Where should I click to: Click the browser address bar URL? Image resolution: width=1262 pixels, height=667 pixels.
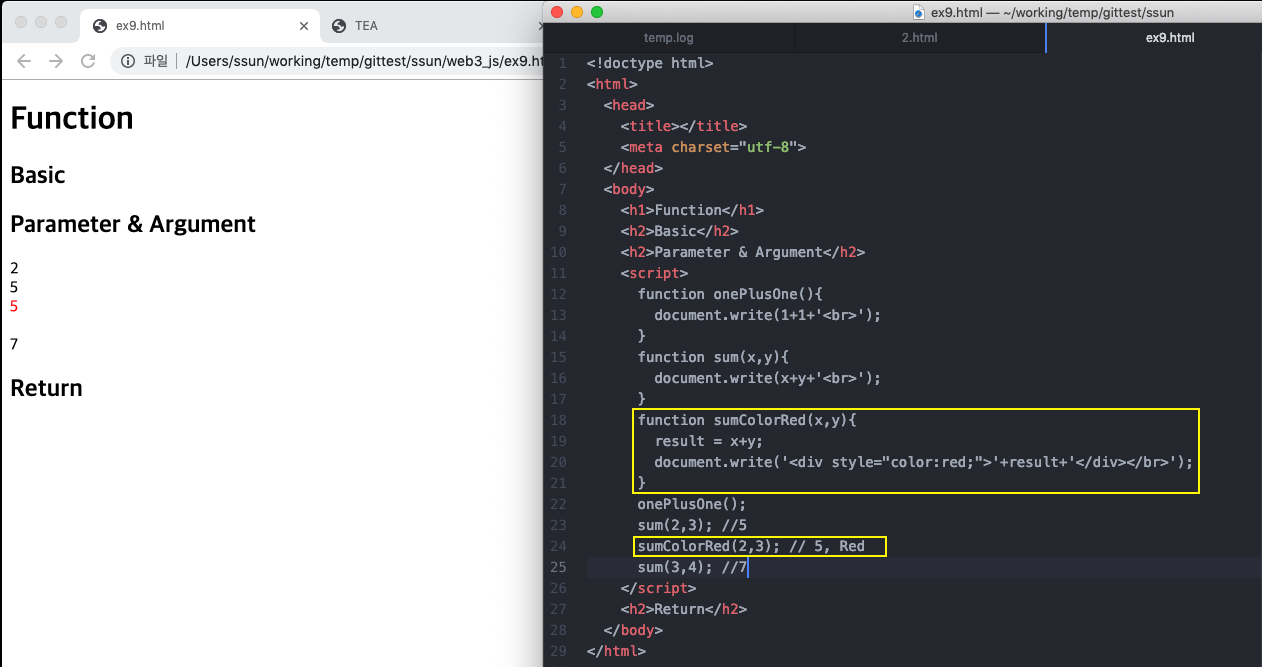click(364, 61)
